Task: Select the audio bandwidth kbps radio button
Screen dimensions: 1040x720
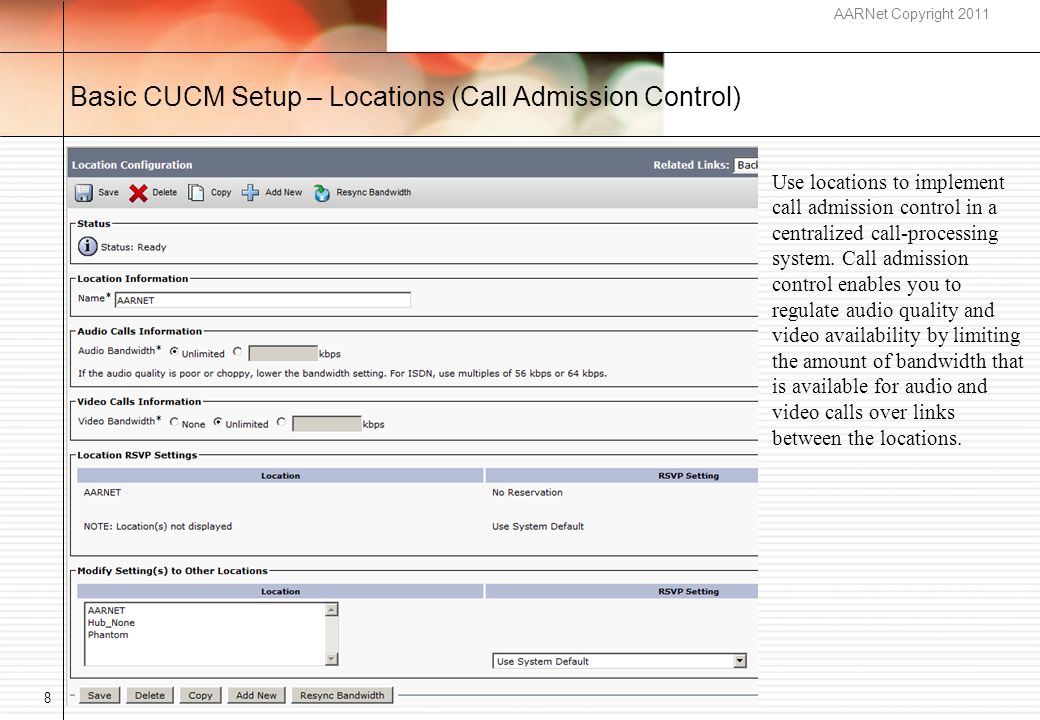Action: [237, 351]
